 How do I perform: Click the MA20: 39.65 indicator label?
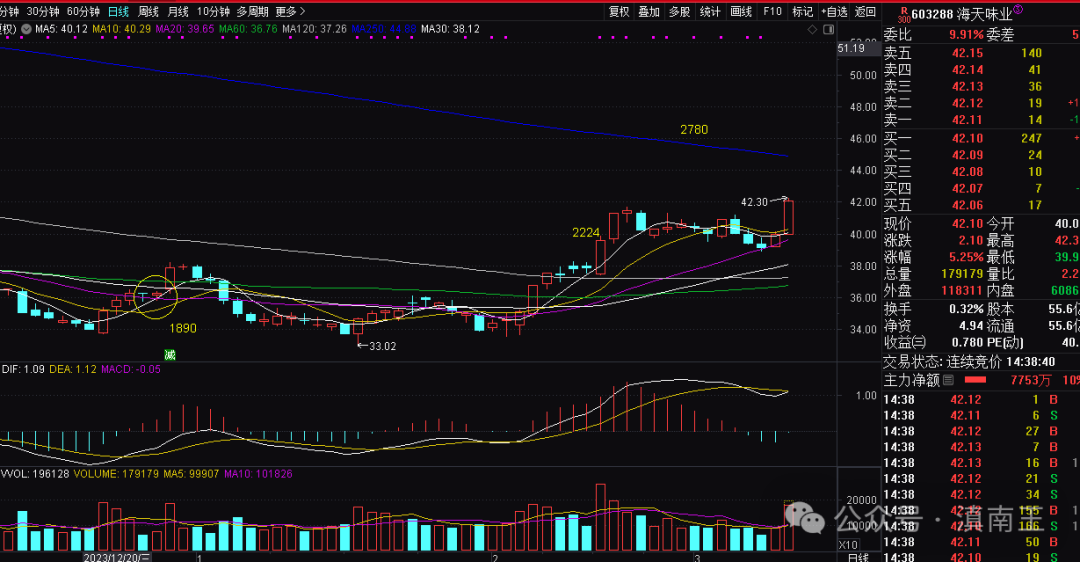tap(185, 29)
